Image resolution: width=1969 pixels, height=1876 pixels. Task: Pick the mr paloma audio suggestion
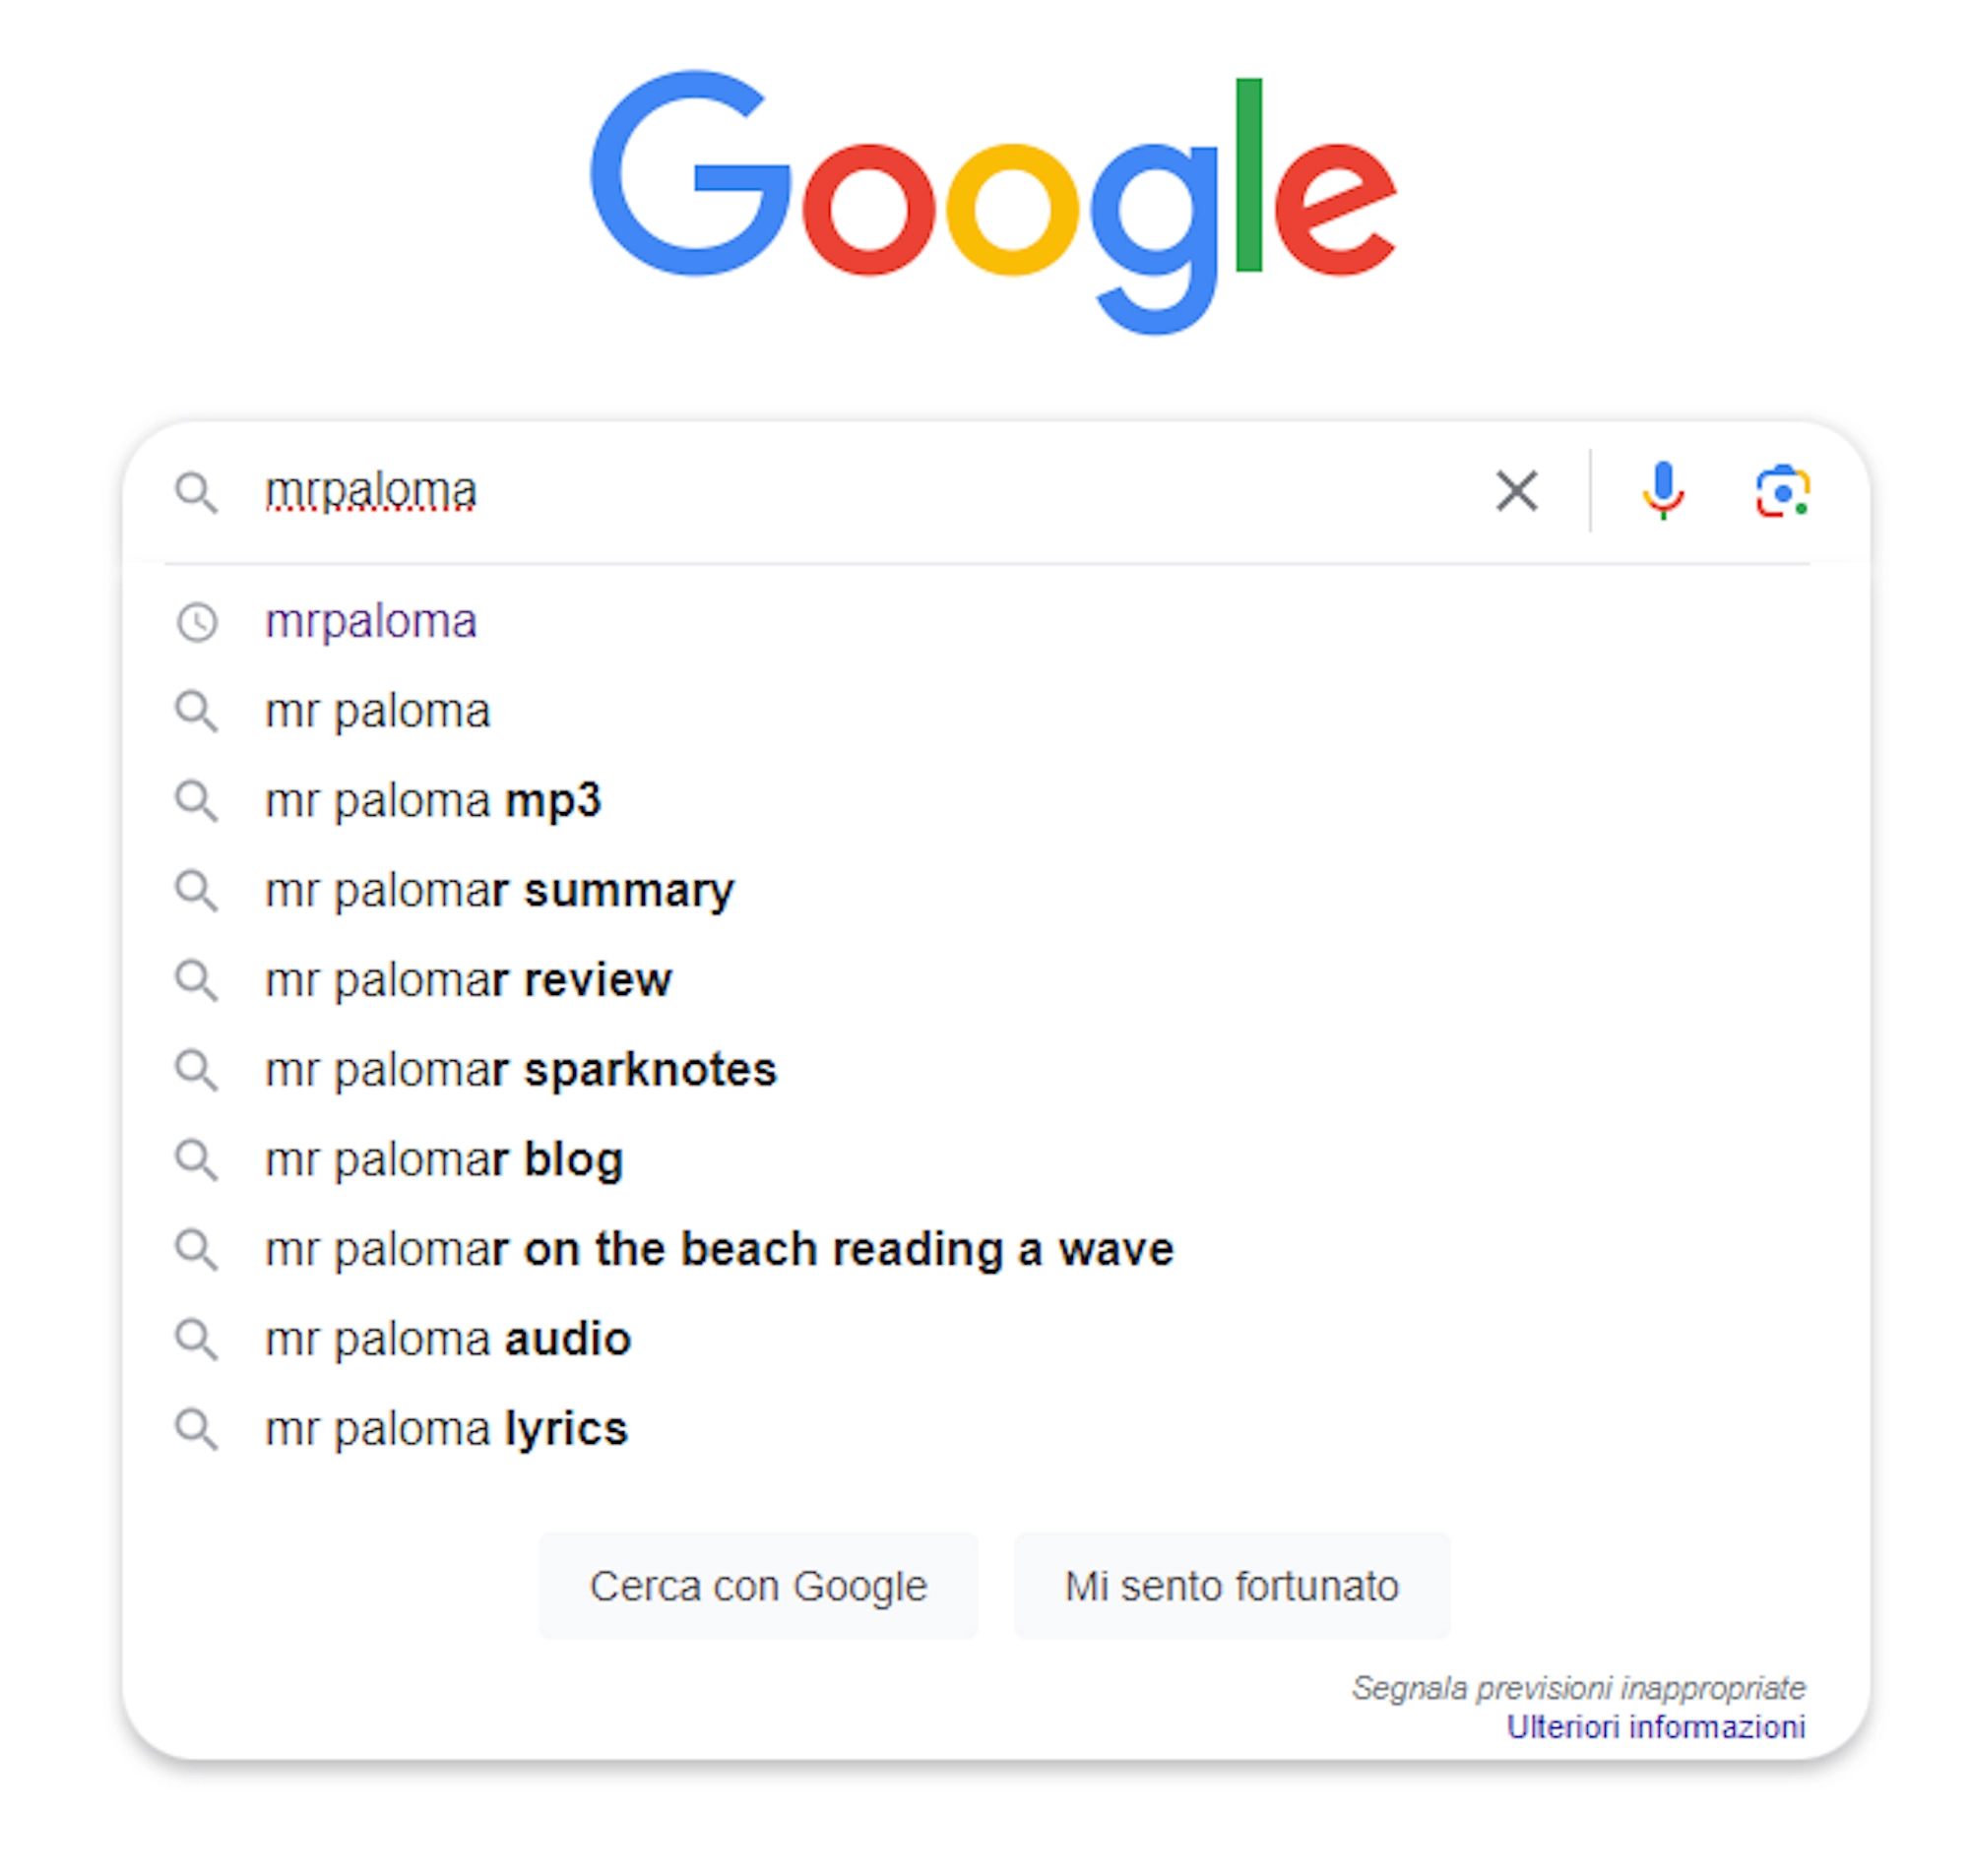pos(447,1339)
